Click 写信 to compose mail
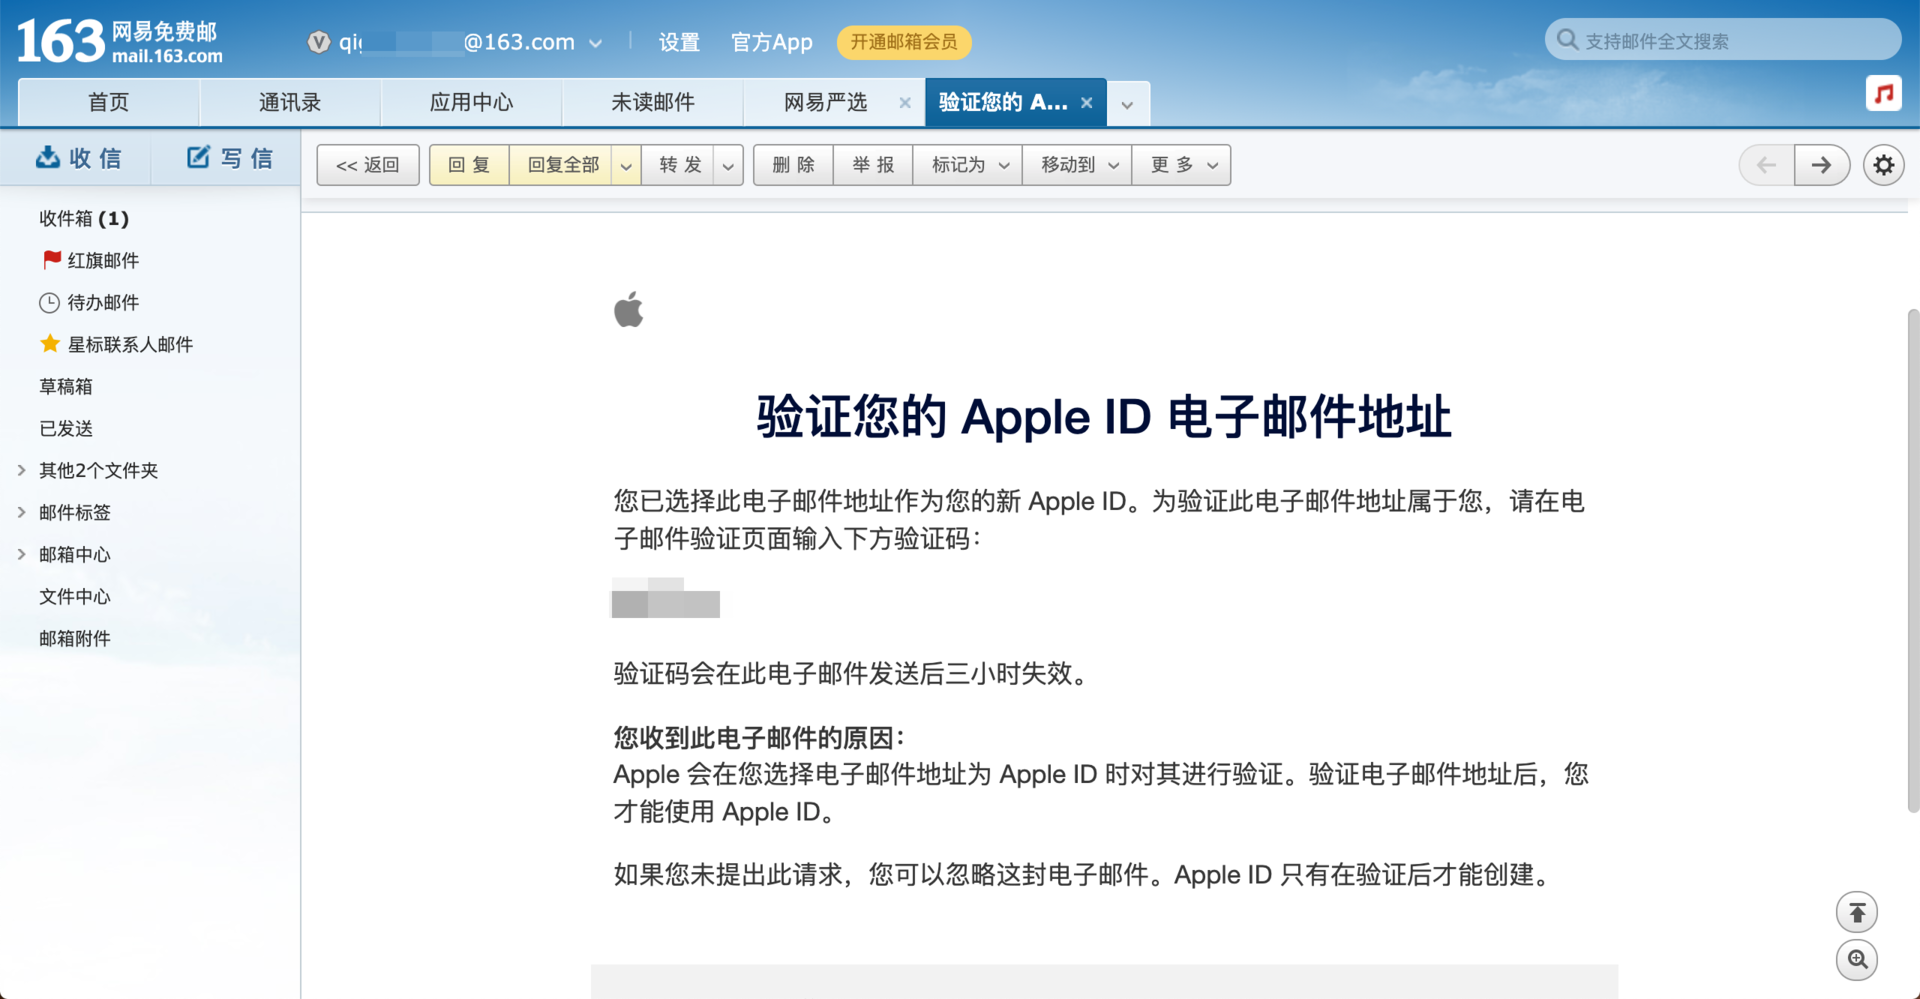 (229, 158)
